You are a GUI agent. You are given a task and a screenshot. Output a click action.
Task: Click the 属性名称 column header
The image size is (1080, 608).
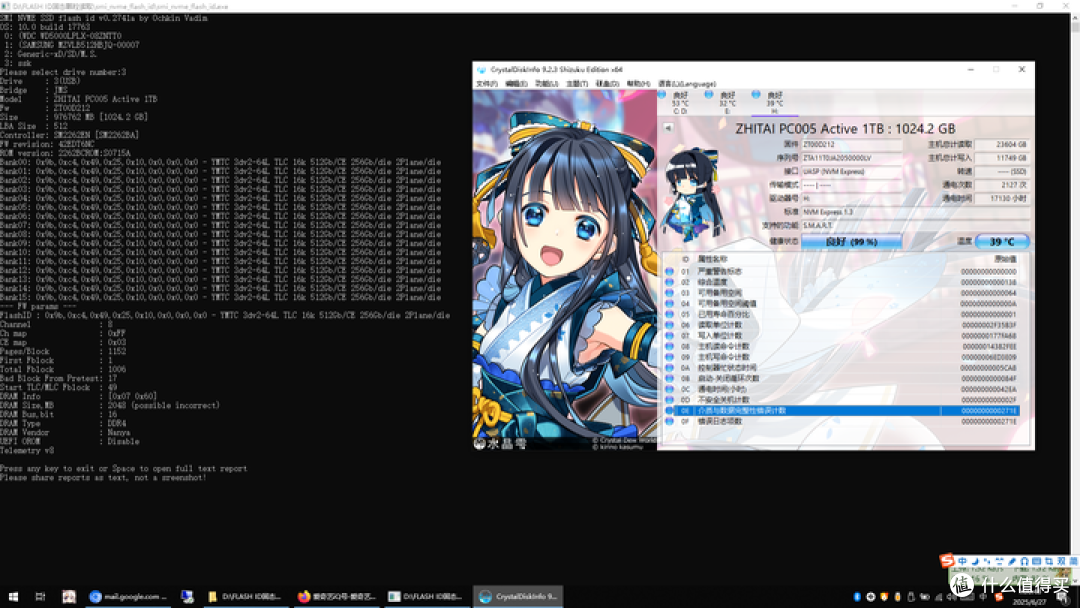click(x=712, y=260)
